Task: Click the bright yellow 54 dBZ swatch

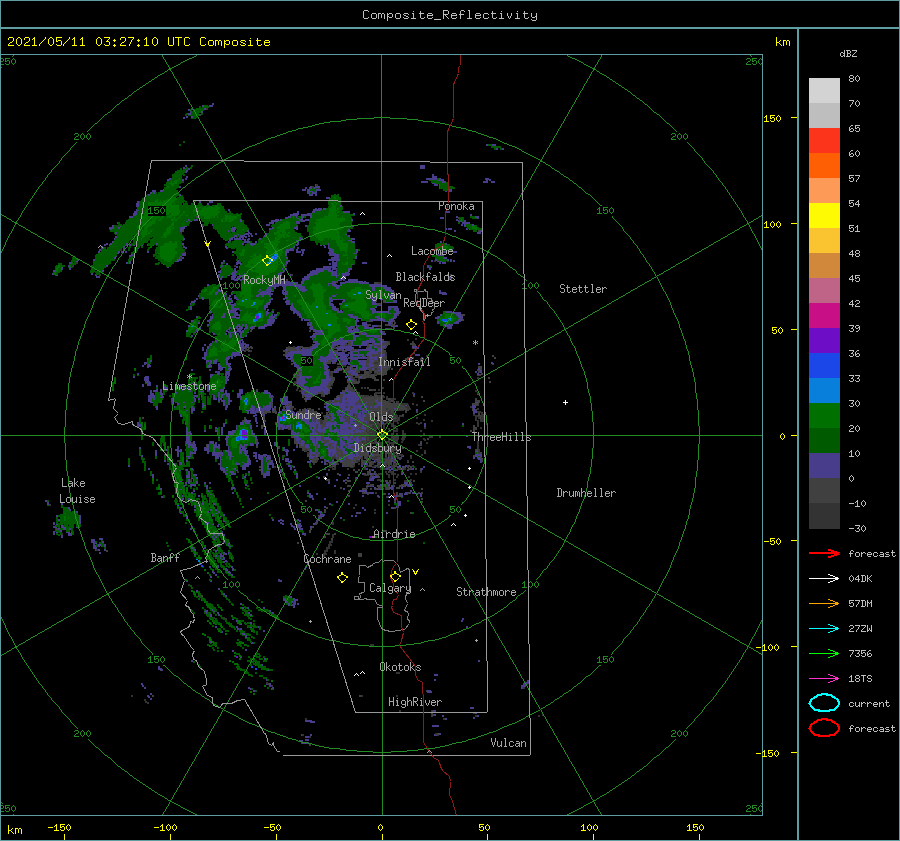Action: [x=824, y=216]
